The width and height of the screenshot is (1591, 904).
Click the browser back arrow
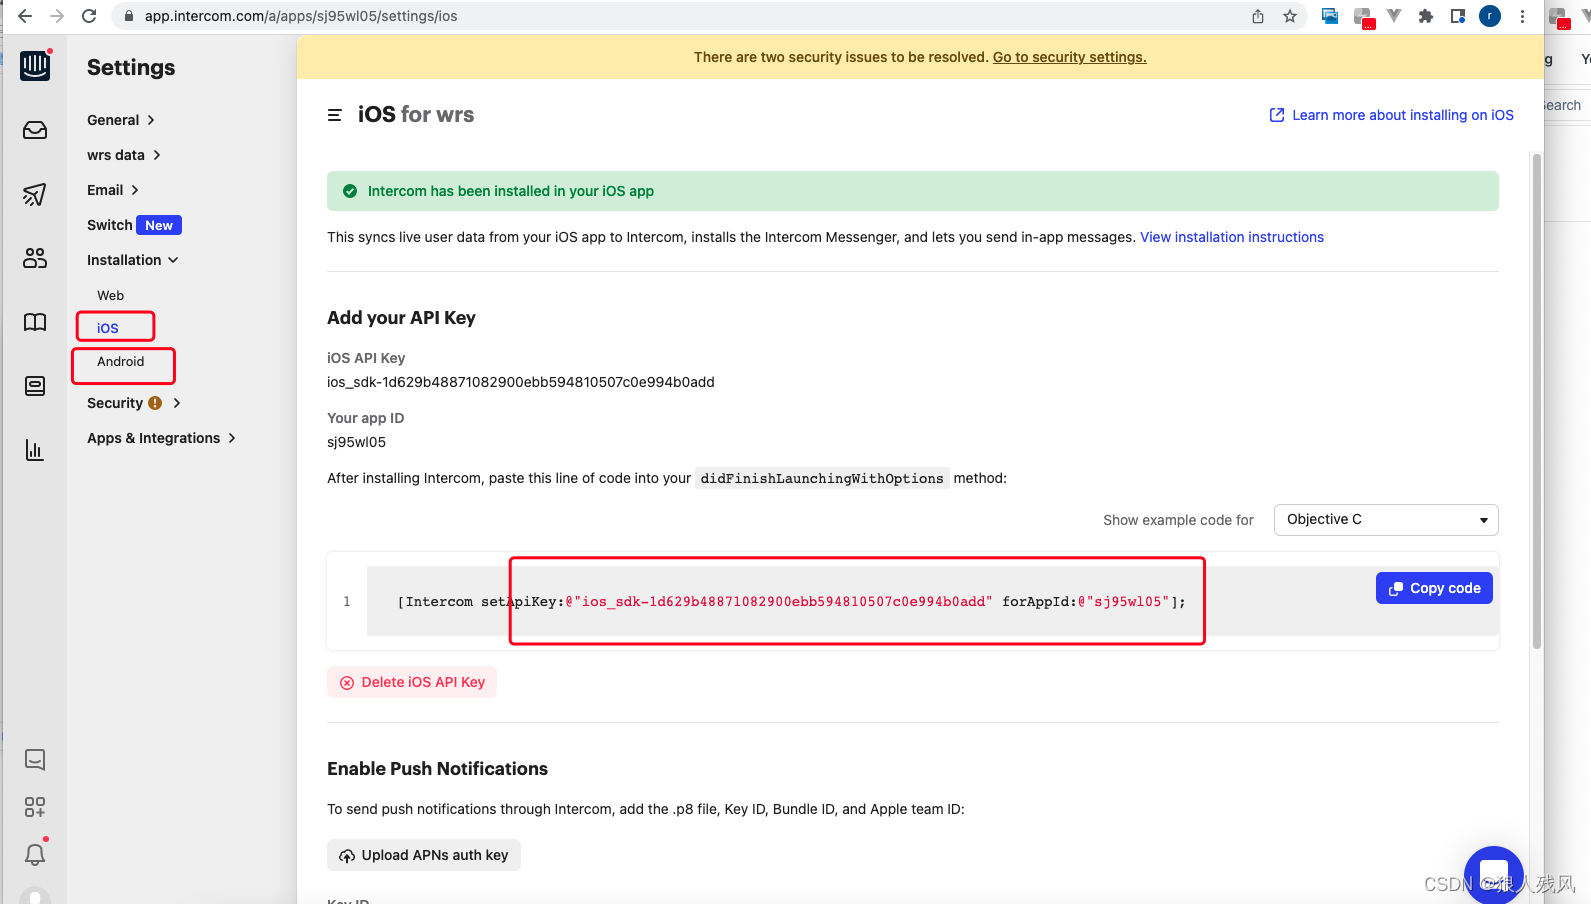[x=25, y=16]
